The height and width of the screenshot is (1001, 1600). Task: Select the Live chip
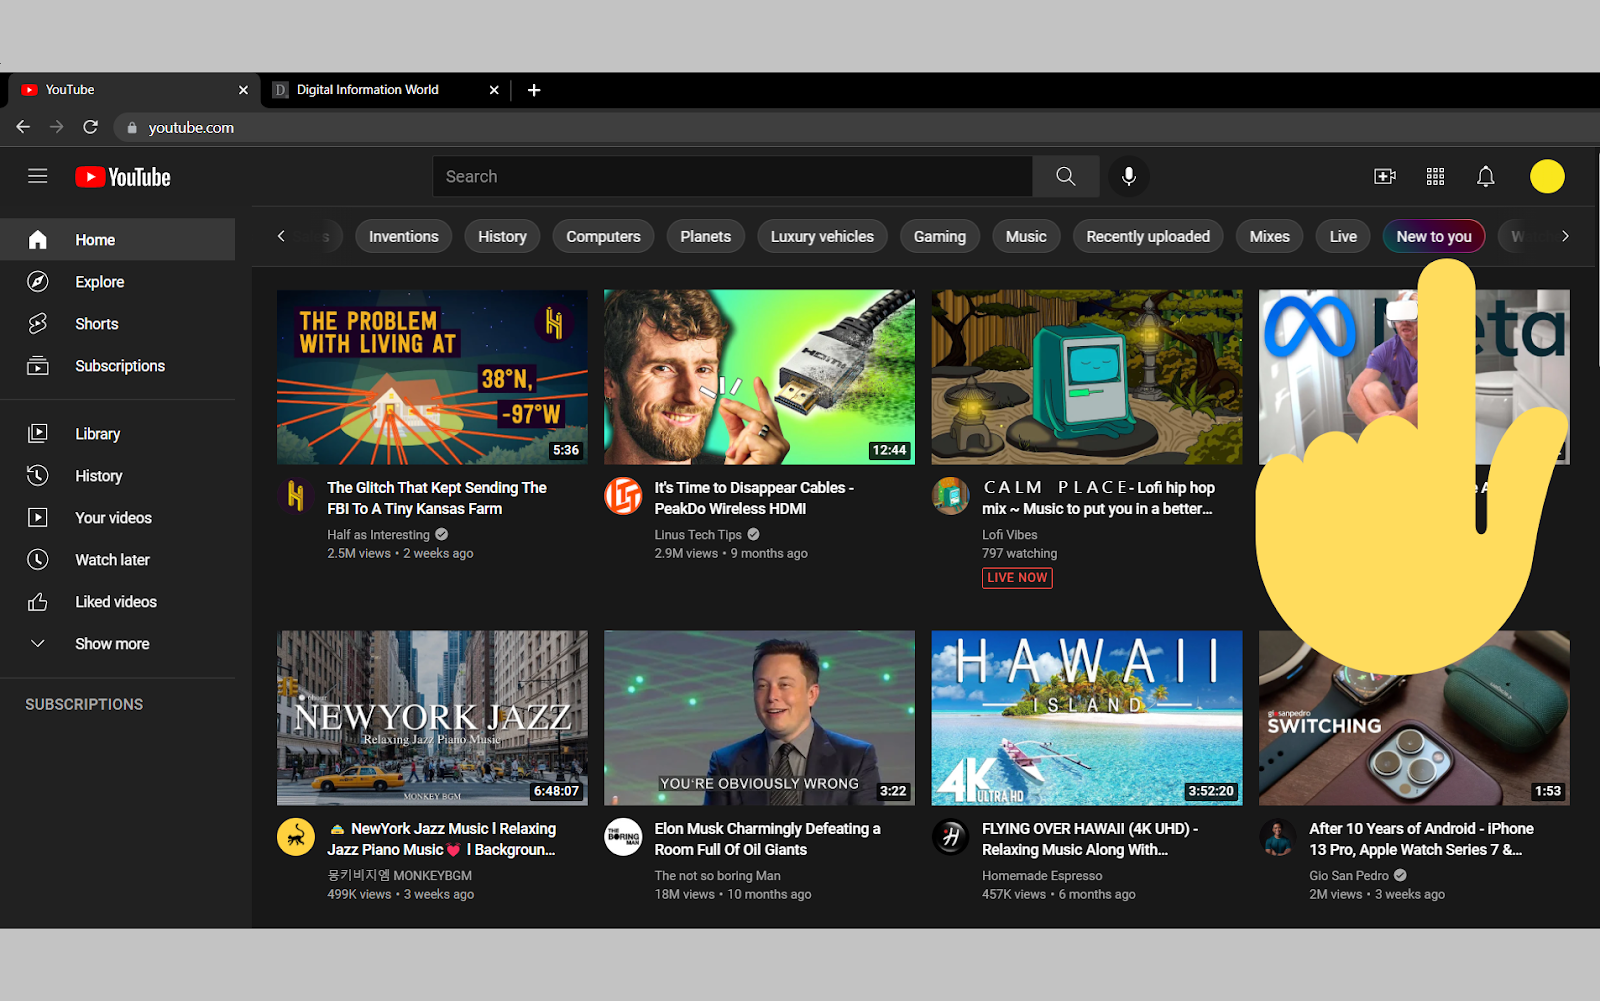[x=1343, y=237]
